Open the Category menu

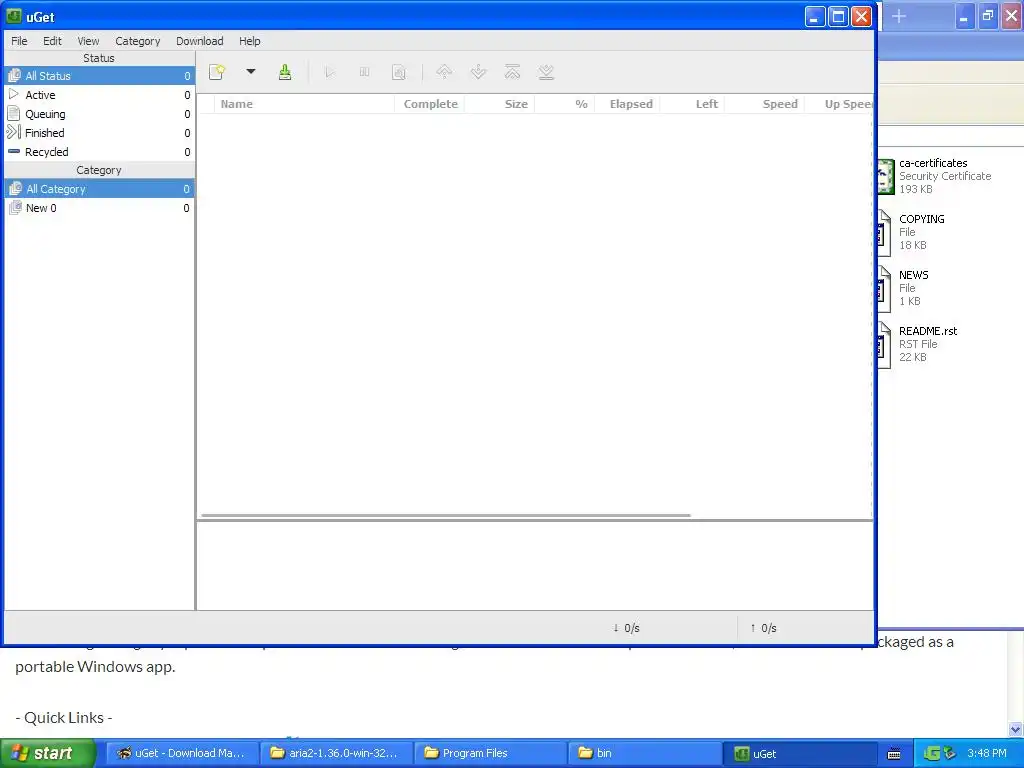137,40
